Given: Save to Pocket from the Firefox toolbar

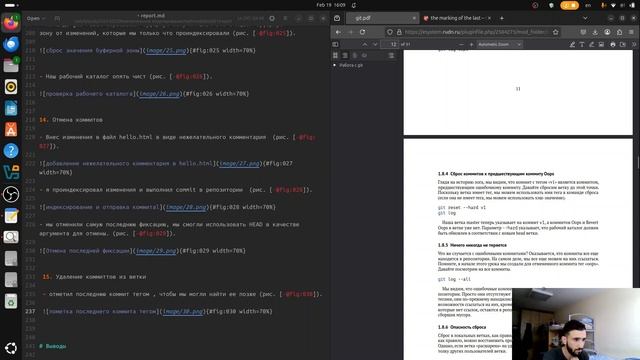Looking at the screenshot, I should 583,32.
